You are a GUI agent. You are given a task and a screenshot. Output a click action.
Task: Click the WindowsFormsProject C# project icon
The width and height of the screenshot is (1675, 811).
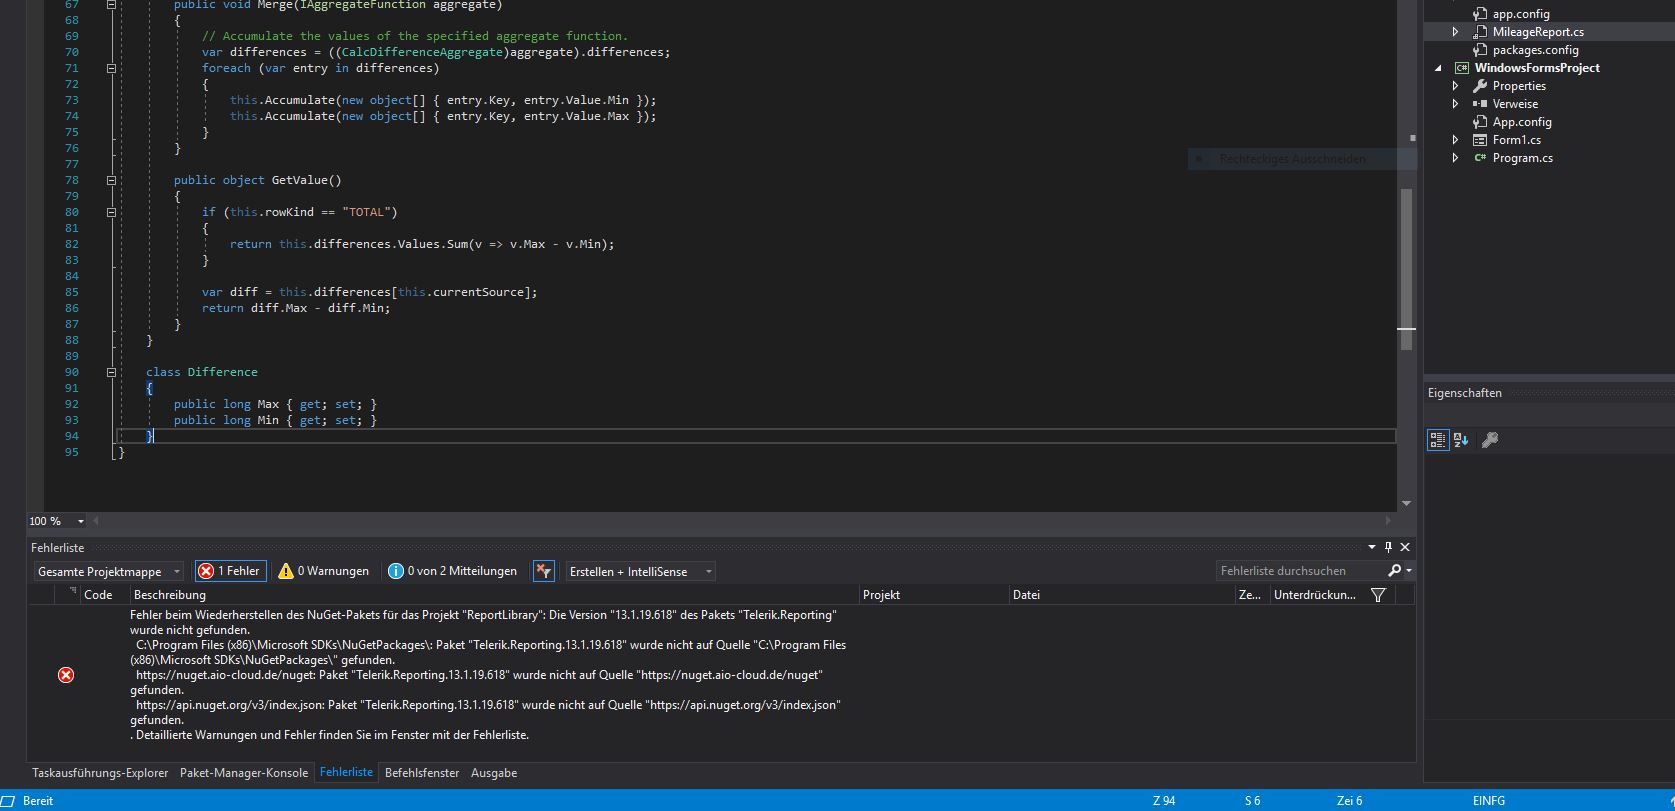click(1462, 68)
